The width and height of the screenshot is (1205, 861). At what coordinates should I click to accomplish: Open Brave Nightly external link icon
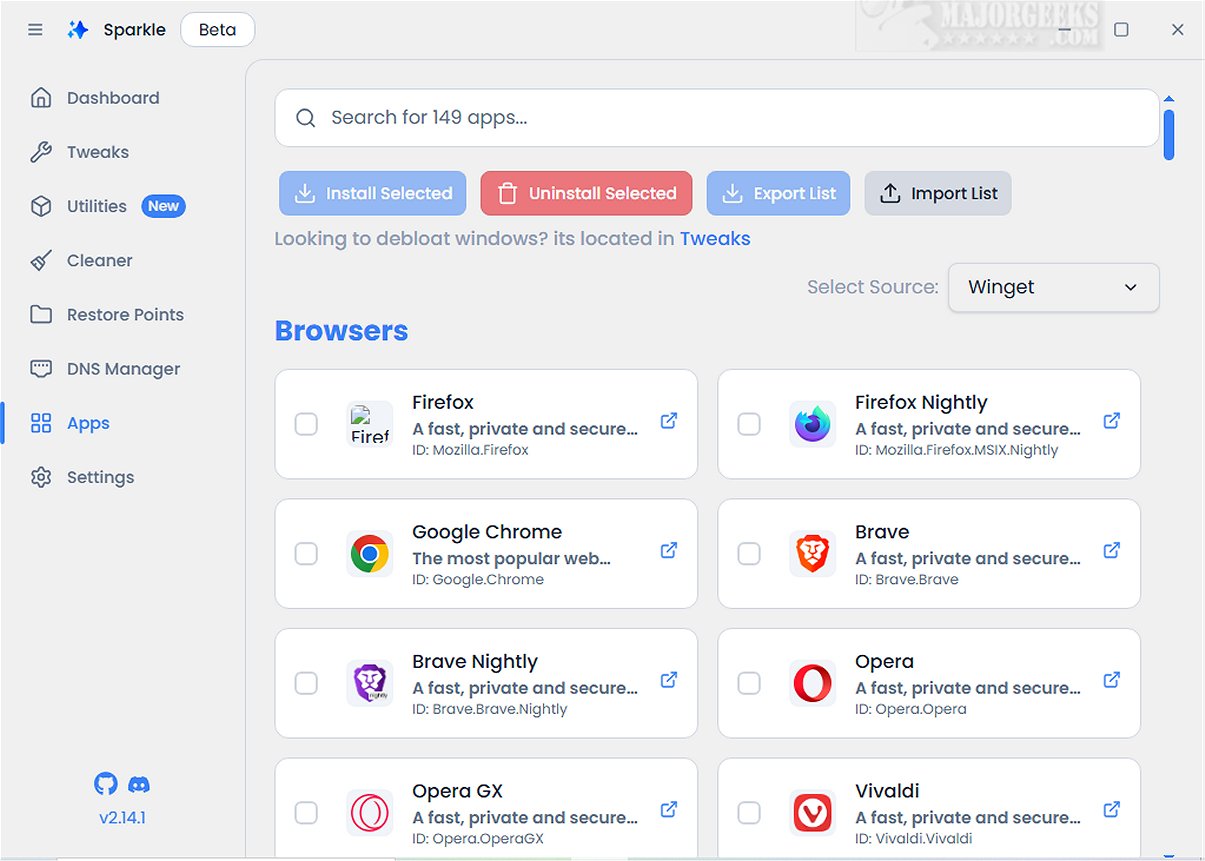coord(669,680)
